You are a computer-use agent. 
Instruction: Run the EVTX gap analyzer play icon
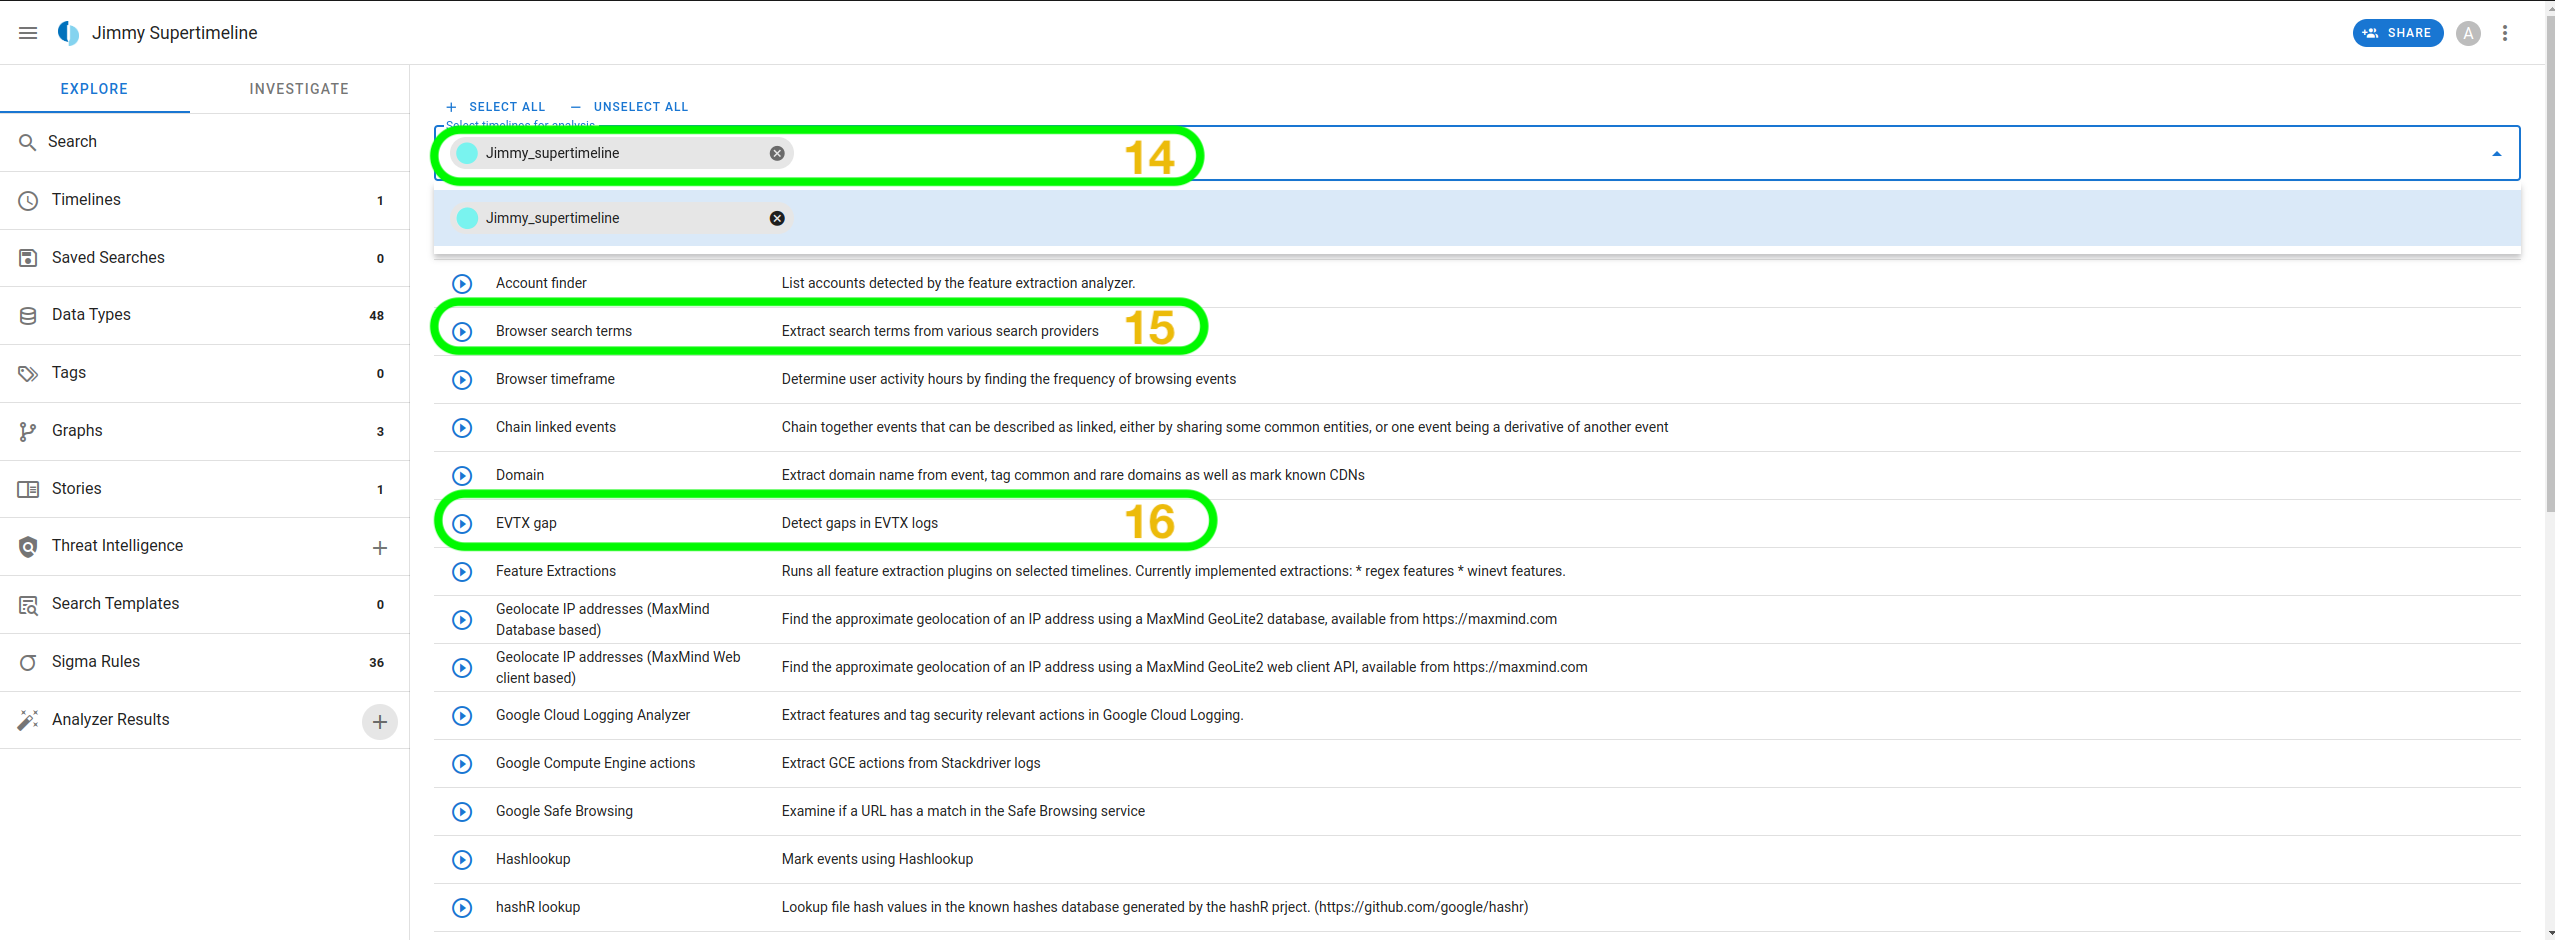pyautogui.click(x=462, y=524)
